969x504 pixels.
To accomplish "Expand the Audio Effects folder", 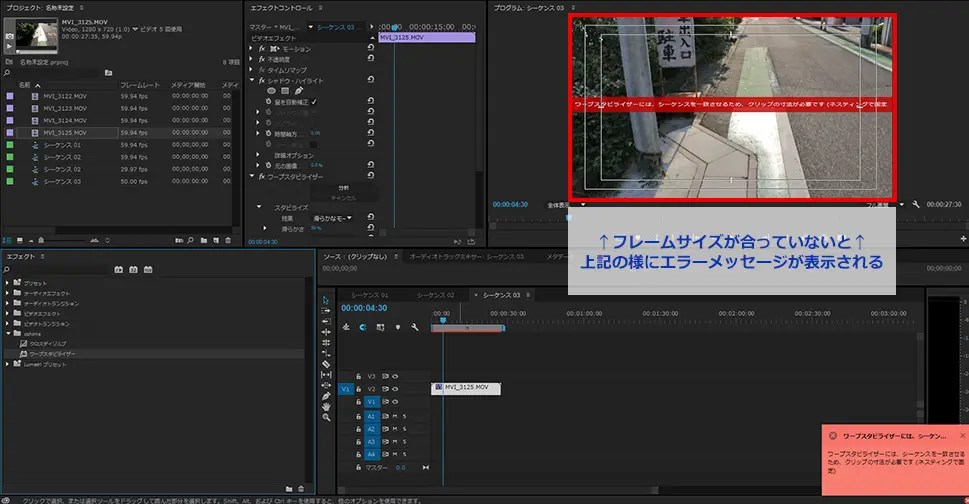I will [x=8, y=293].
